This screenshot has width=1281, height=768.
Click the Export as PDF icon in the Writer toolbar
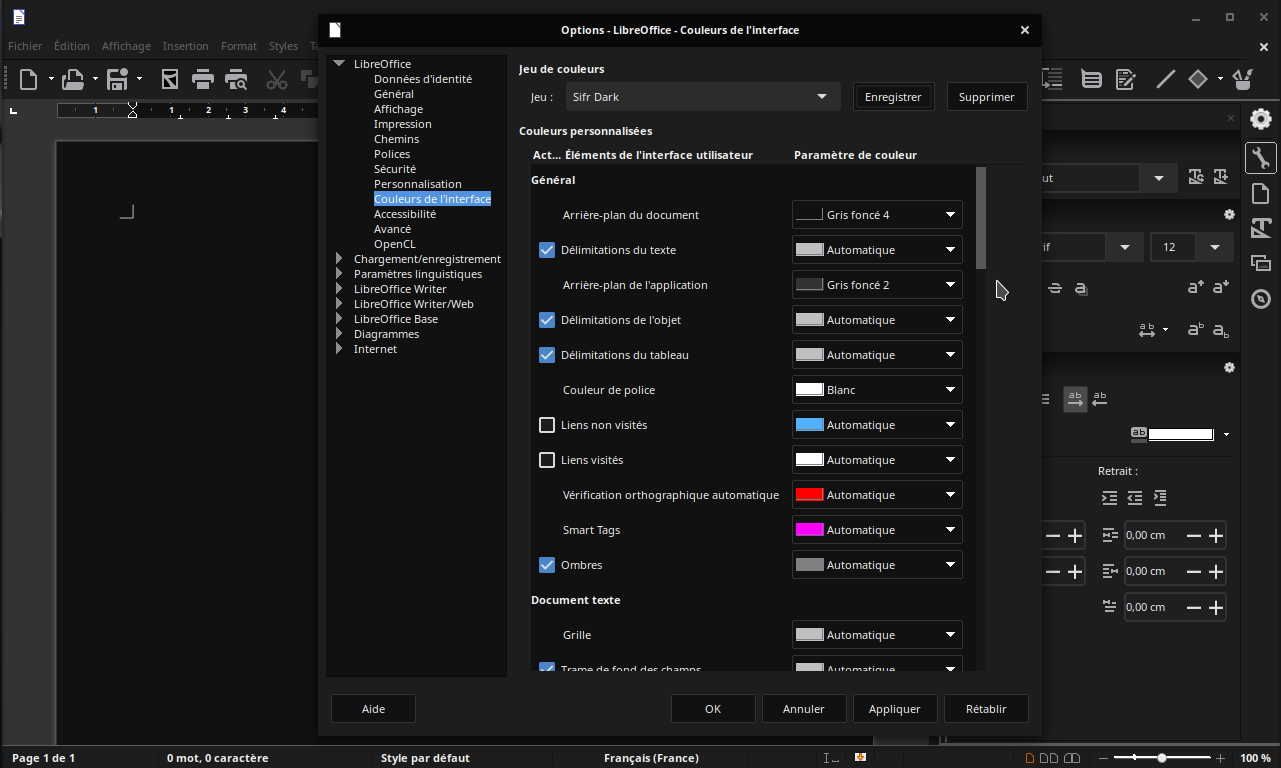click(170, 79)
